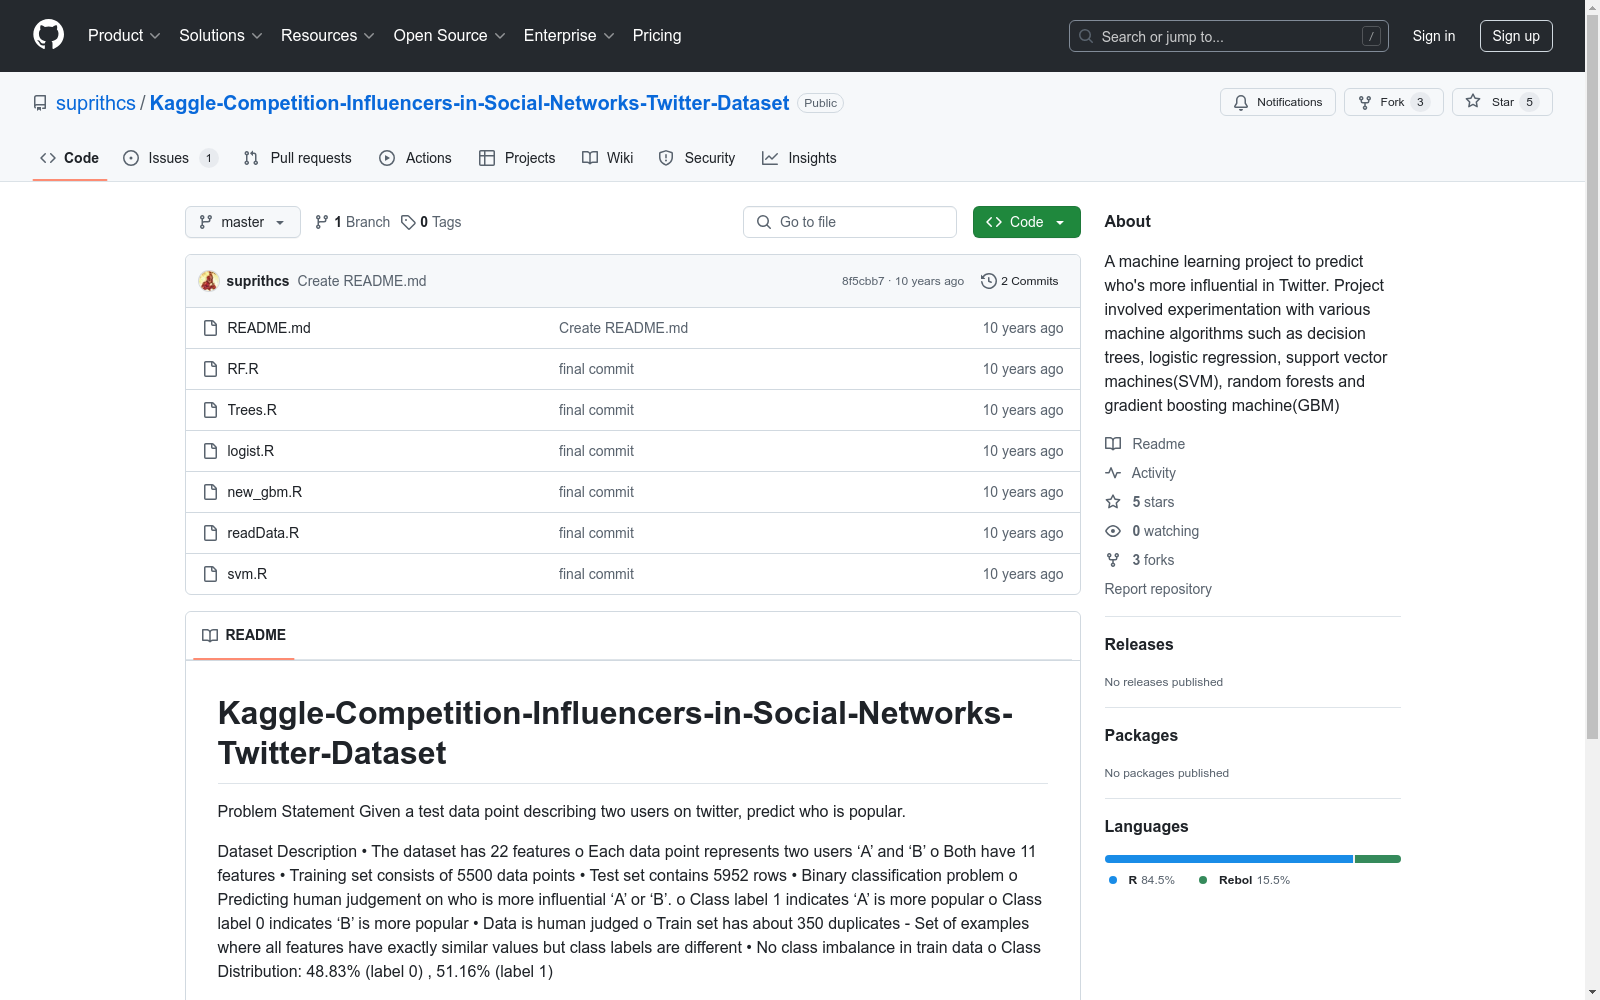1600x1000 pixels.
Task: Switch to the Code tab
Action: [70, 158]
